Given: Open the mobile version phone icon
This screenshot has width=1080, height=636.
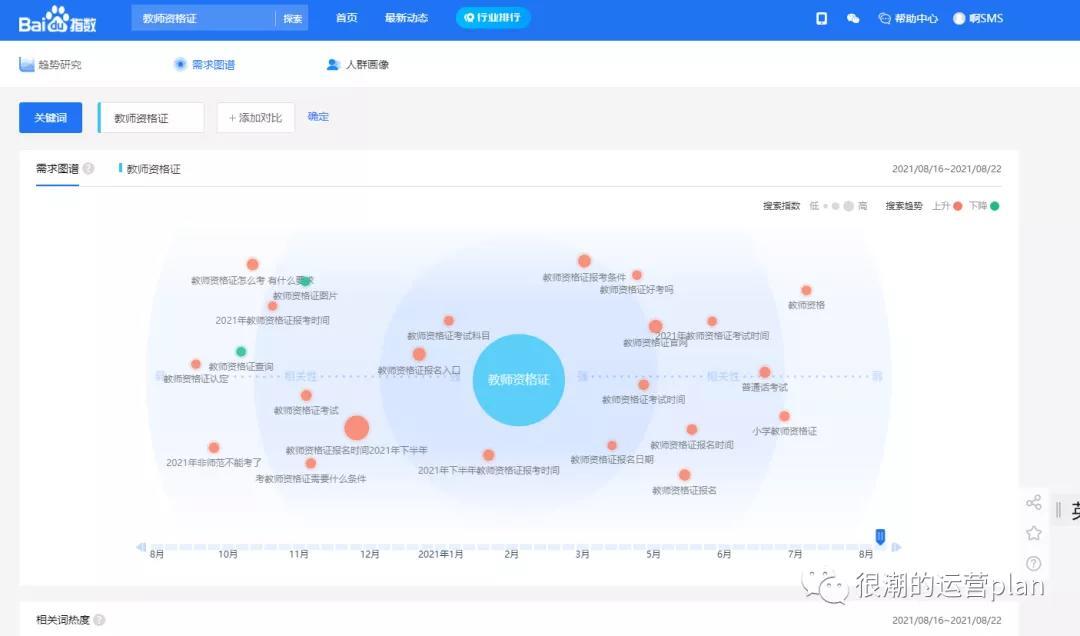Looking at the screenshot, I should (821, 18).
